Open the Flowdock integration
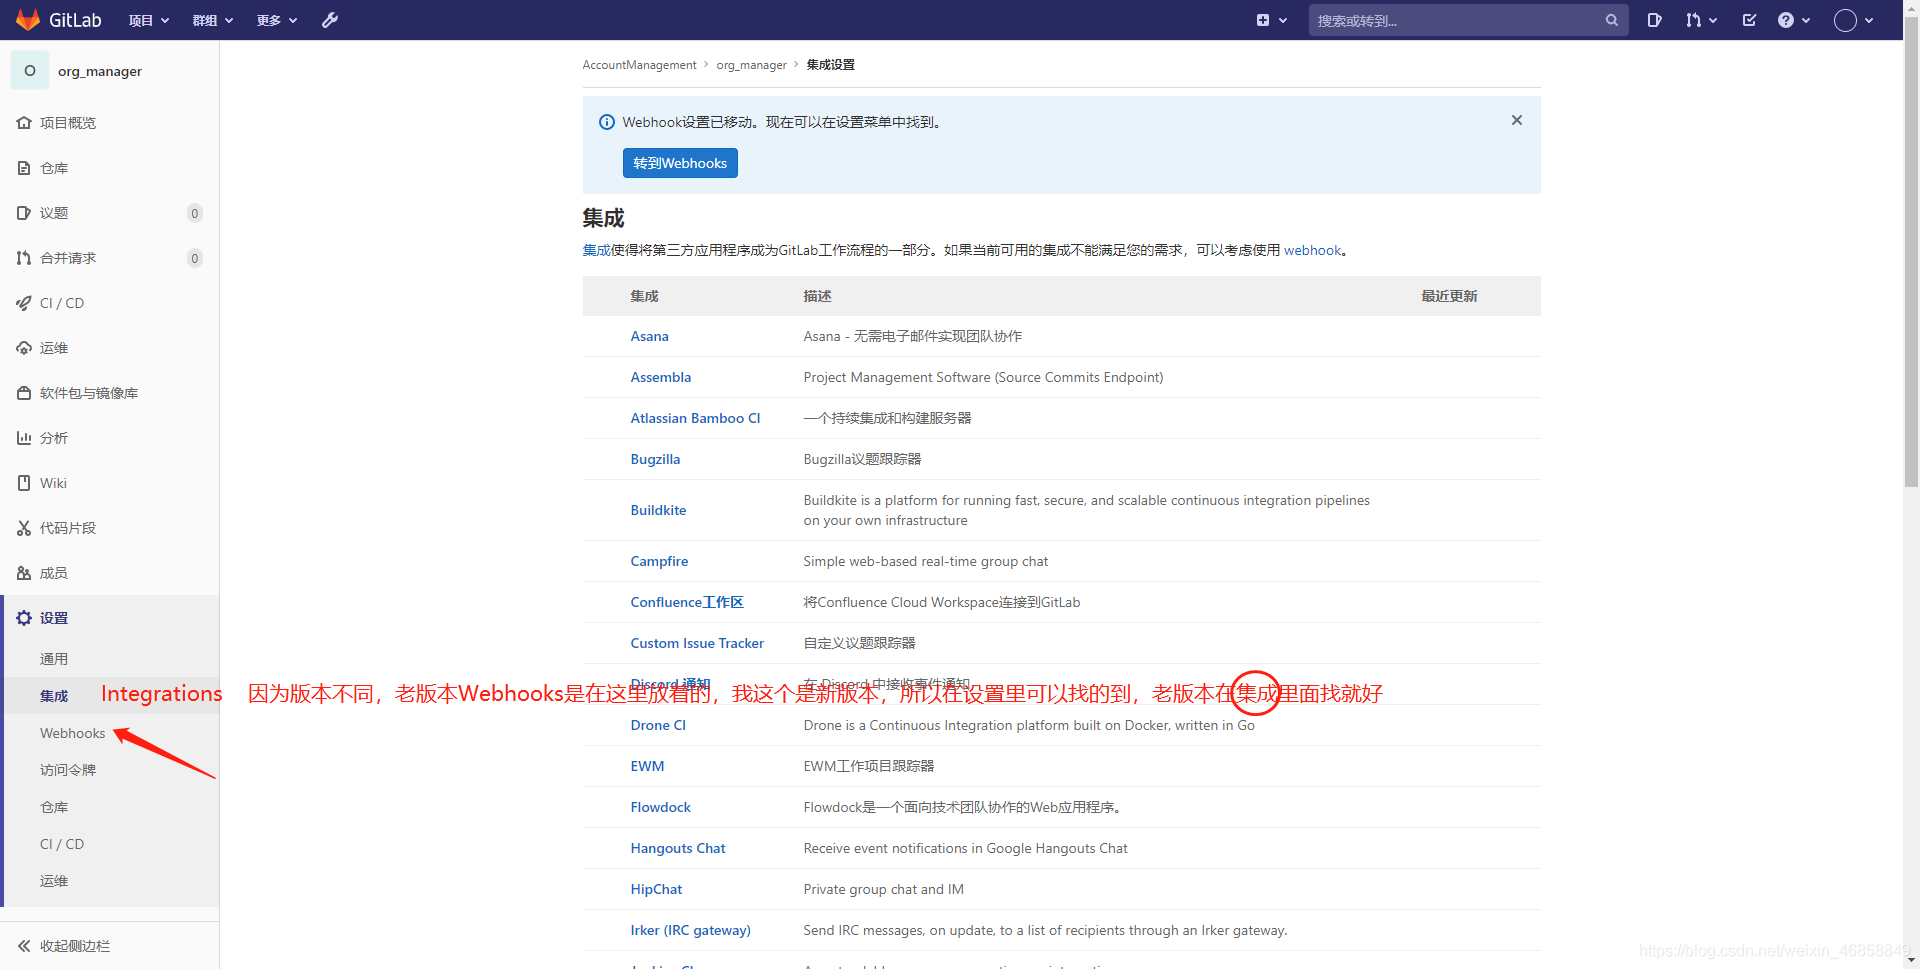This screenshot has width=1920, height=969. (660, 807)
